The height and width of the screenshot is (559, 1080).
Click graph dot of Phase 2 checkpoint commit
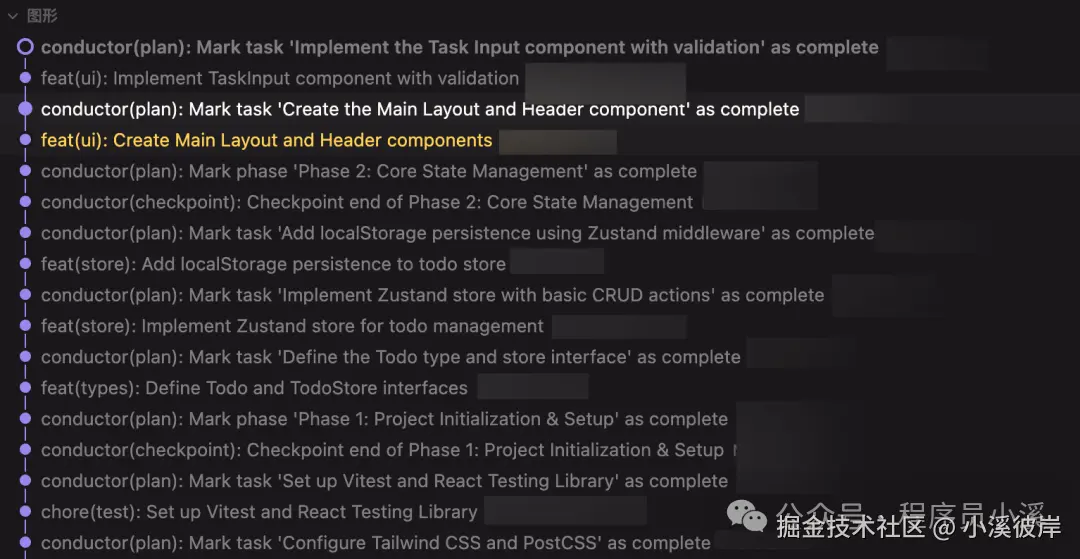click(x=25, y=202)
